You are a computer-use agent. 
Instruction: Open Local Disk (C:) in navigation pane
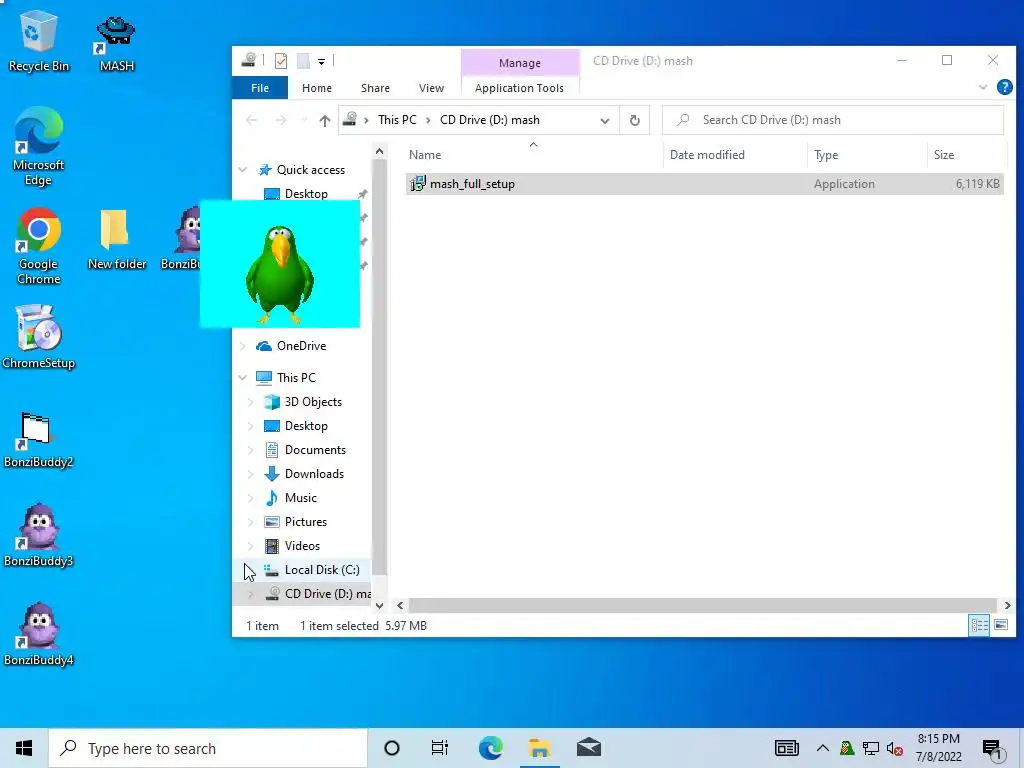coord(322,570)
